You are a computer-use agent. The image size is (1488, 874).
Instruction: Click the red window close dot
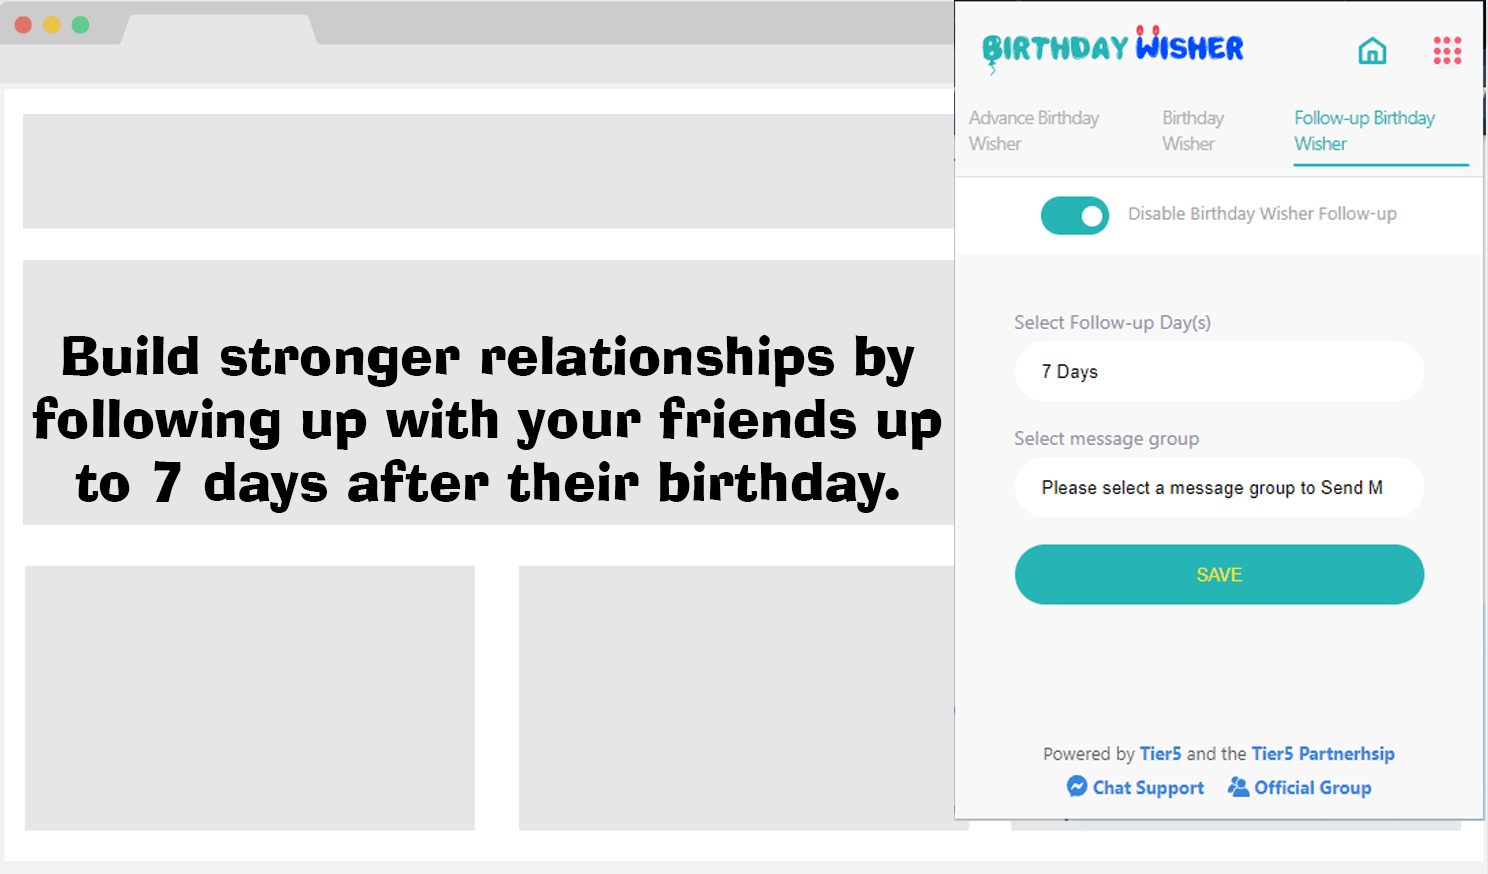(24, 25)
